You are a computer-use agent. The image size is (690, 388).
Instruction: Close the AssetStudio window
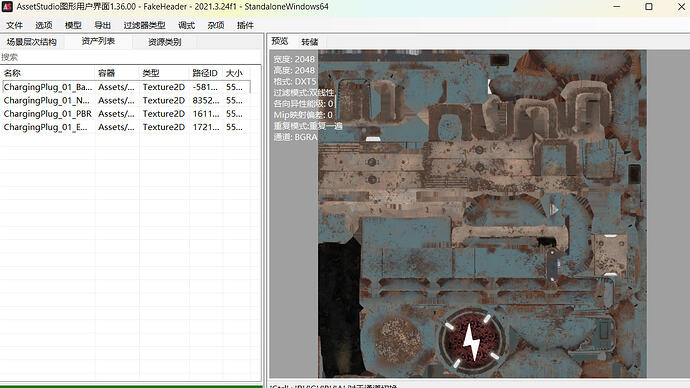(681, 7)
